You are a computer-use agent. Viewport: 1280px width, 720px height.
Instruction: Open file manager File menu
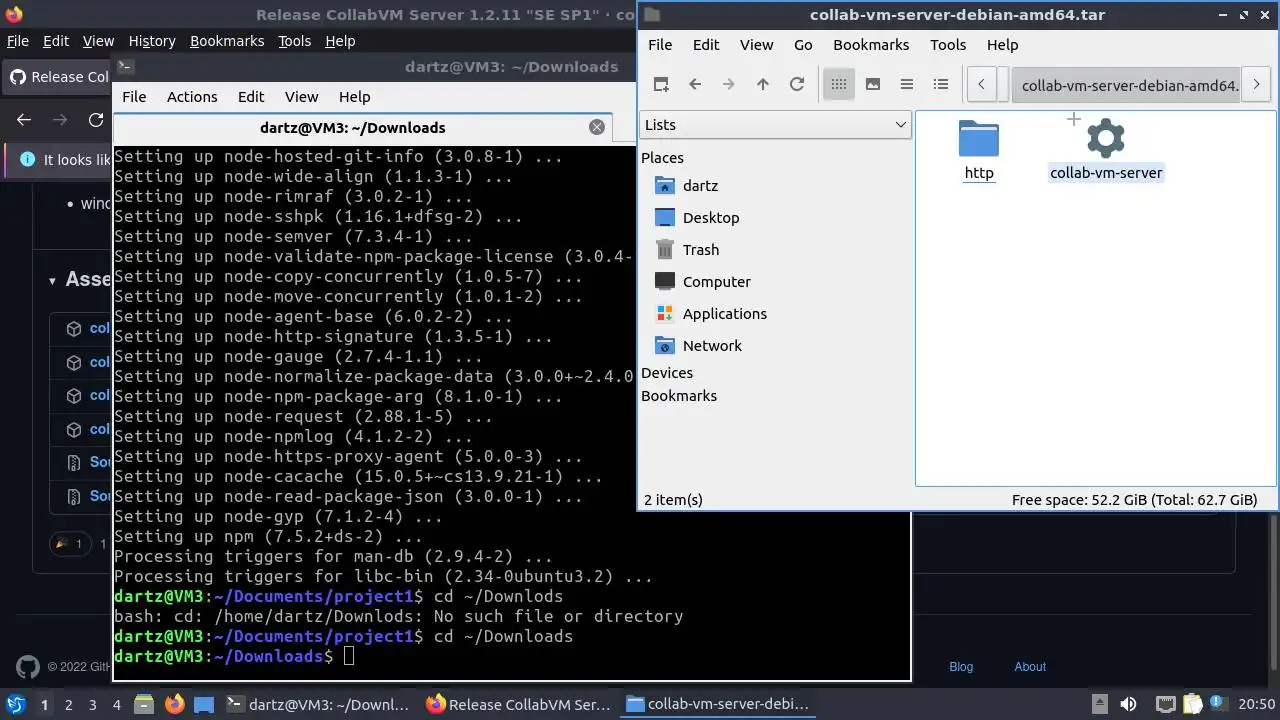(660, 45)
